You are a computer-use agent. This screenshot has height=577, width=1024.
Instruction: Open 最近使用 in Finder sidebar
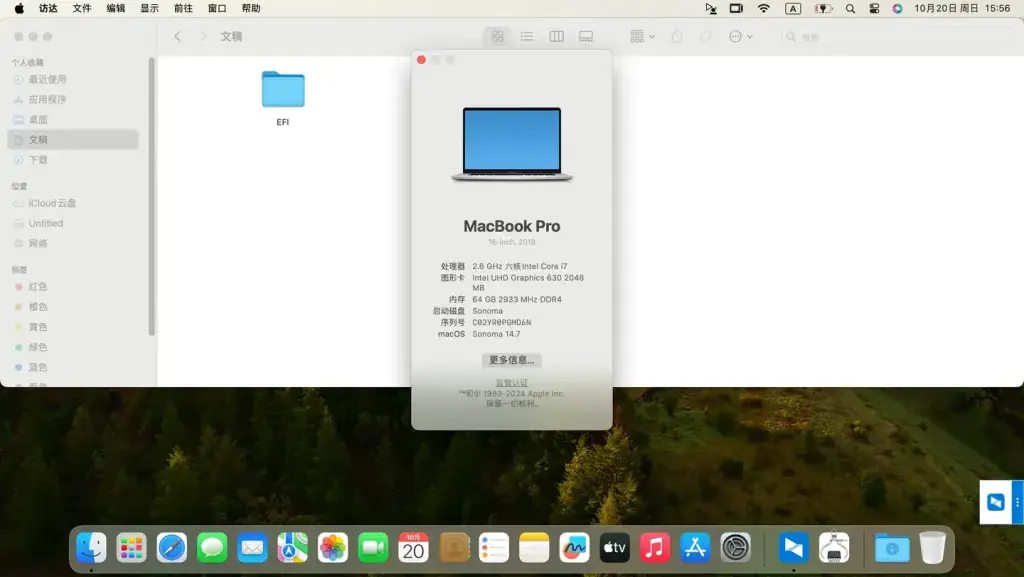click(47, 79)
